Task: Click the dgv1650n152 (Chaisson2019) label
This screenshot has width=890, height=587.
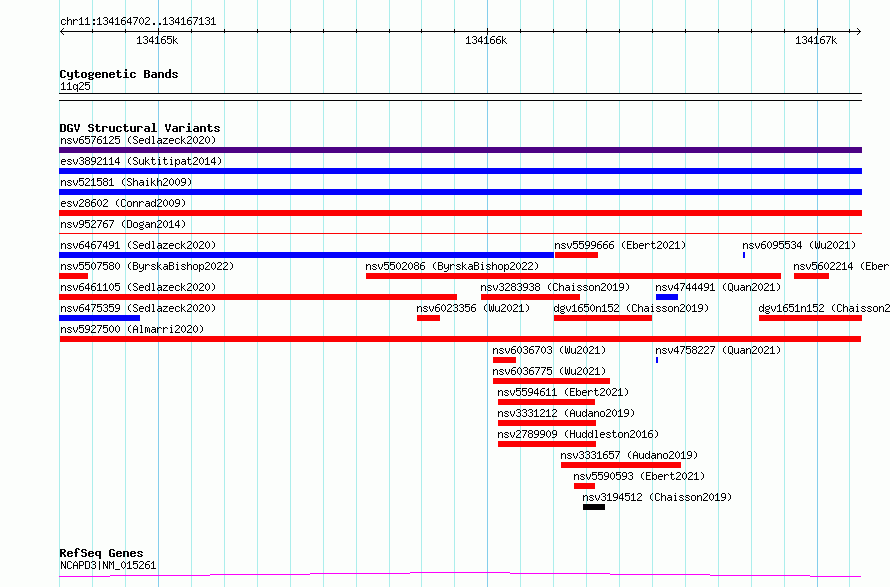Action: 631,308
